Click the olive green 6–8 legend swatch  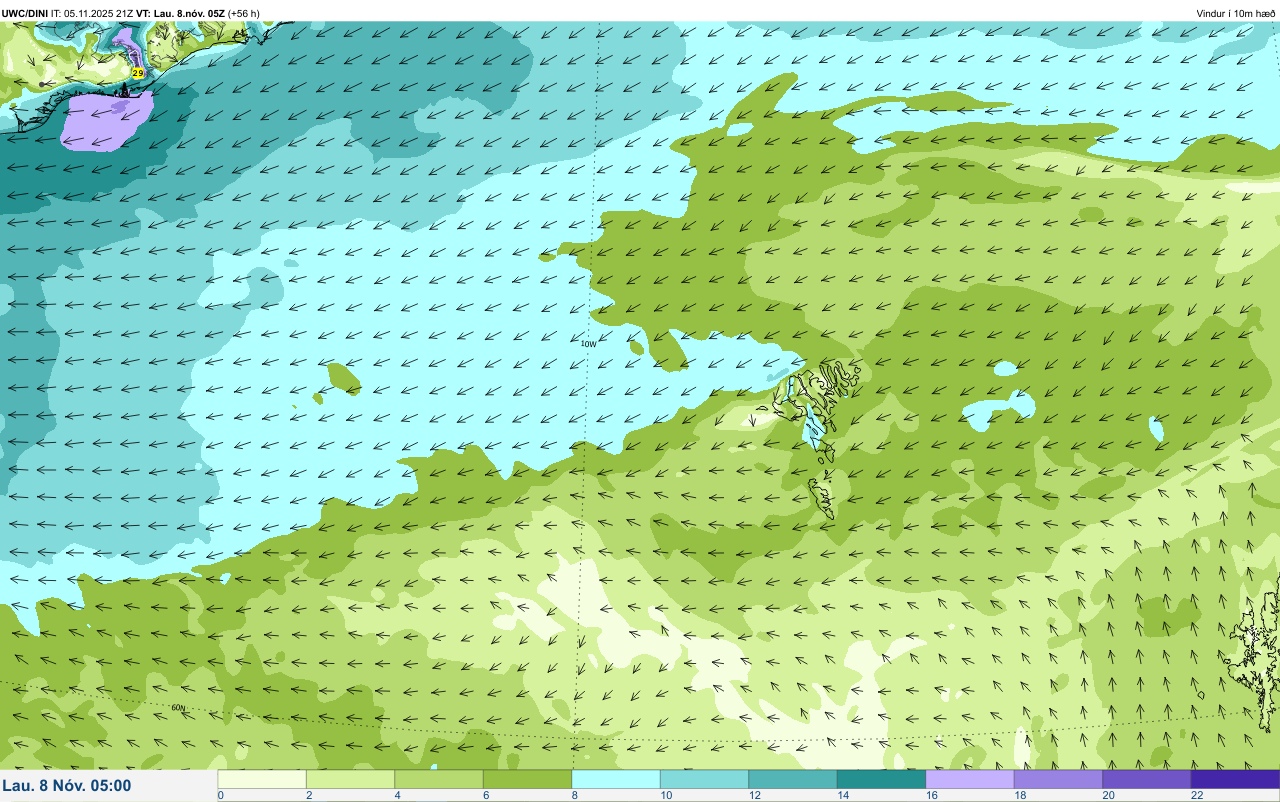click(x=527, y=779)
